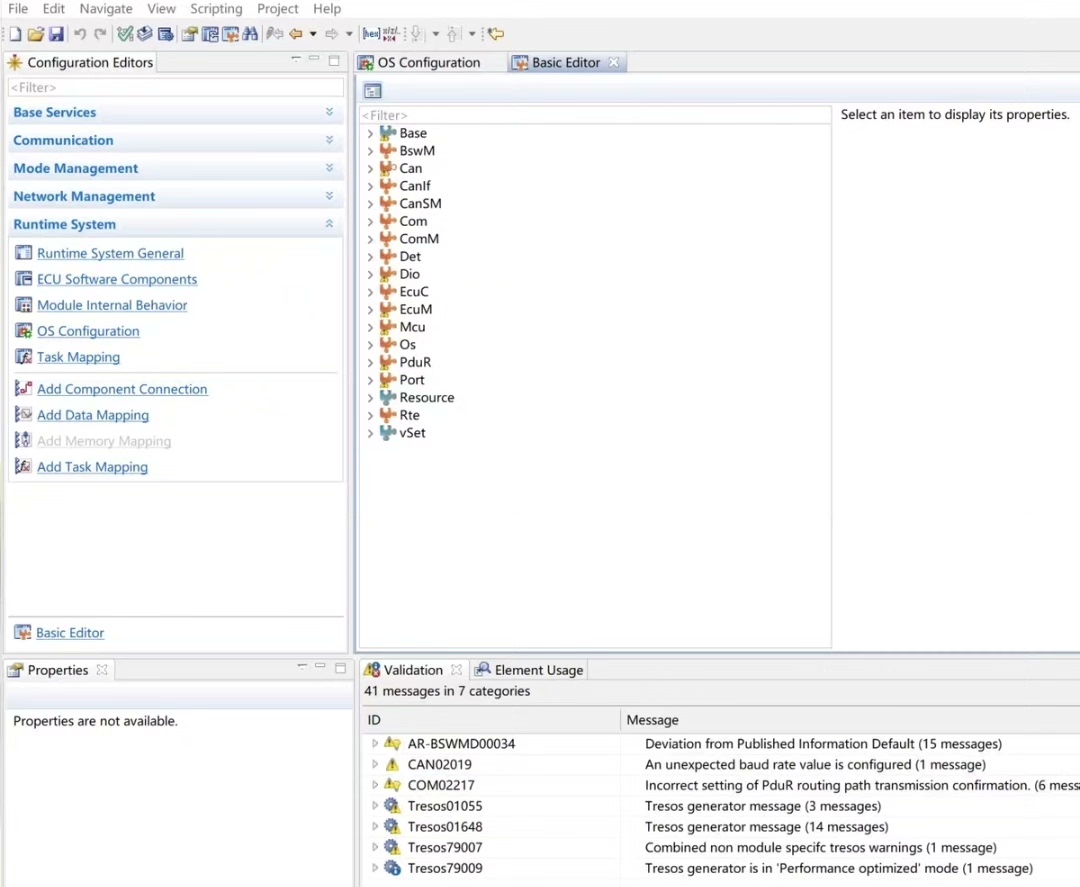Open Module Internal Behavior link
The image size is (1080, 887).
[112, 305]
